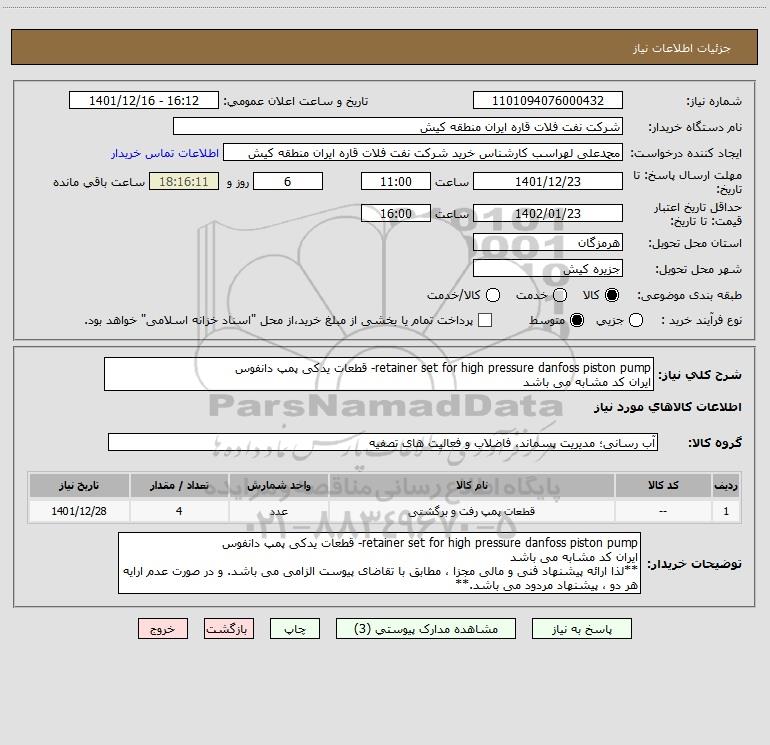Viewport: 770px width, 745px height.
Task: Click the buyer organization name field
Action: tap(398, 126)
